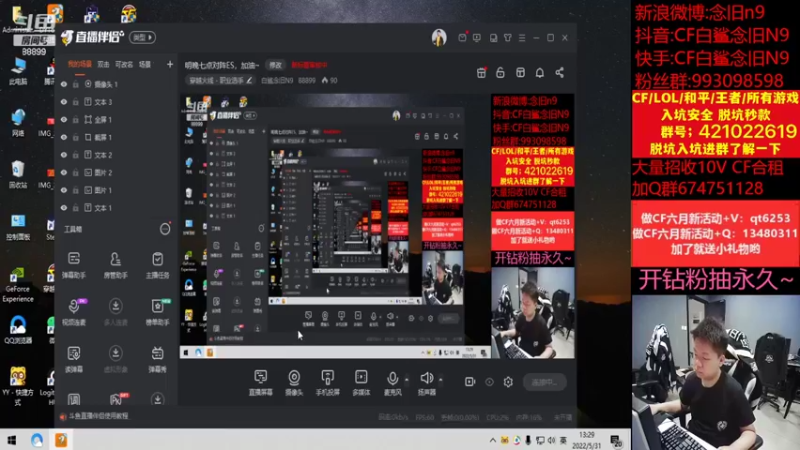Start recording with the record icon

(470, 382)
